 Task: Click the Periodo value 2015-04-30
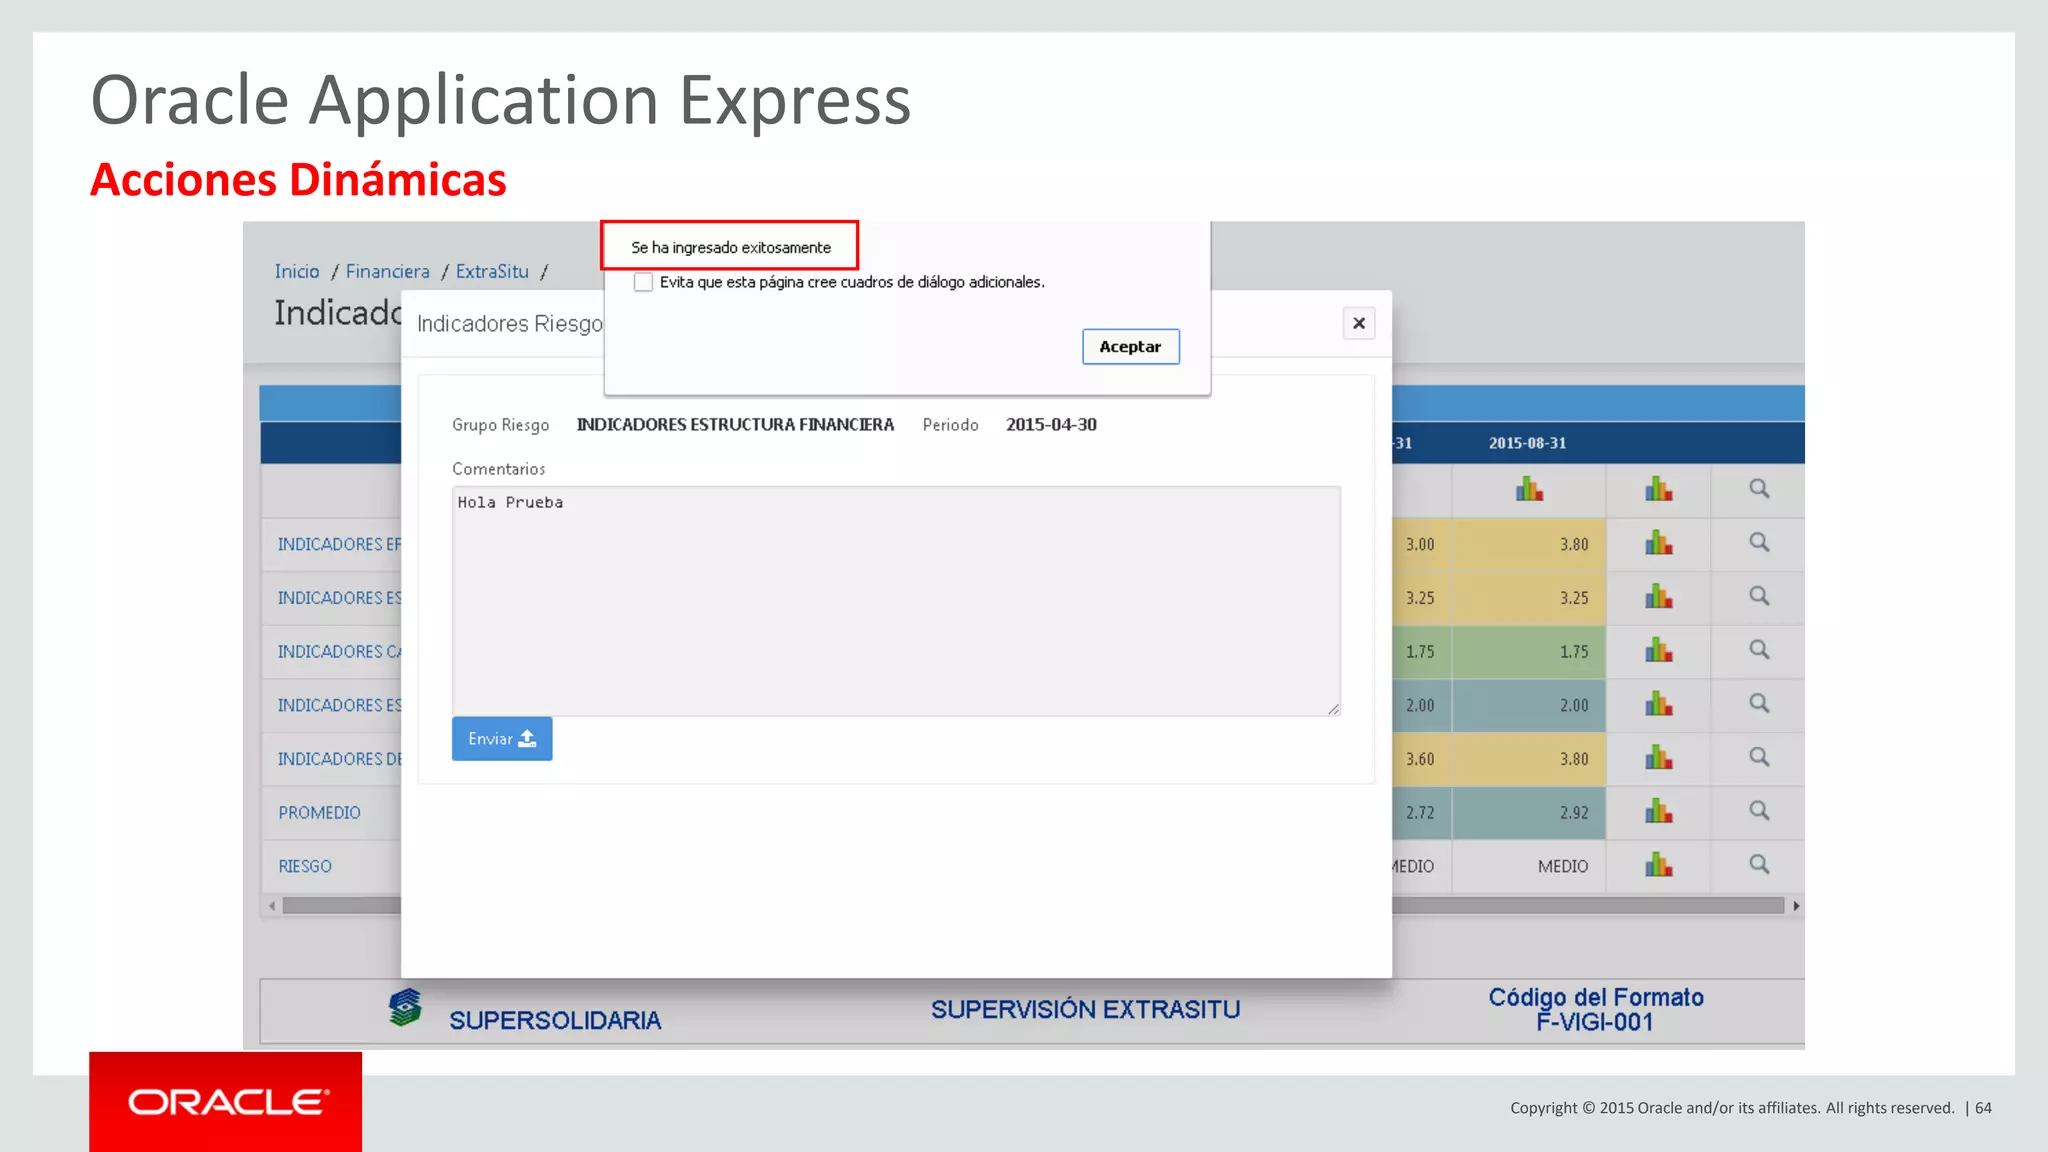pyautogui.click(x=1051, y=425)
